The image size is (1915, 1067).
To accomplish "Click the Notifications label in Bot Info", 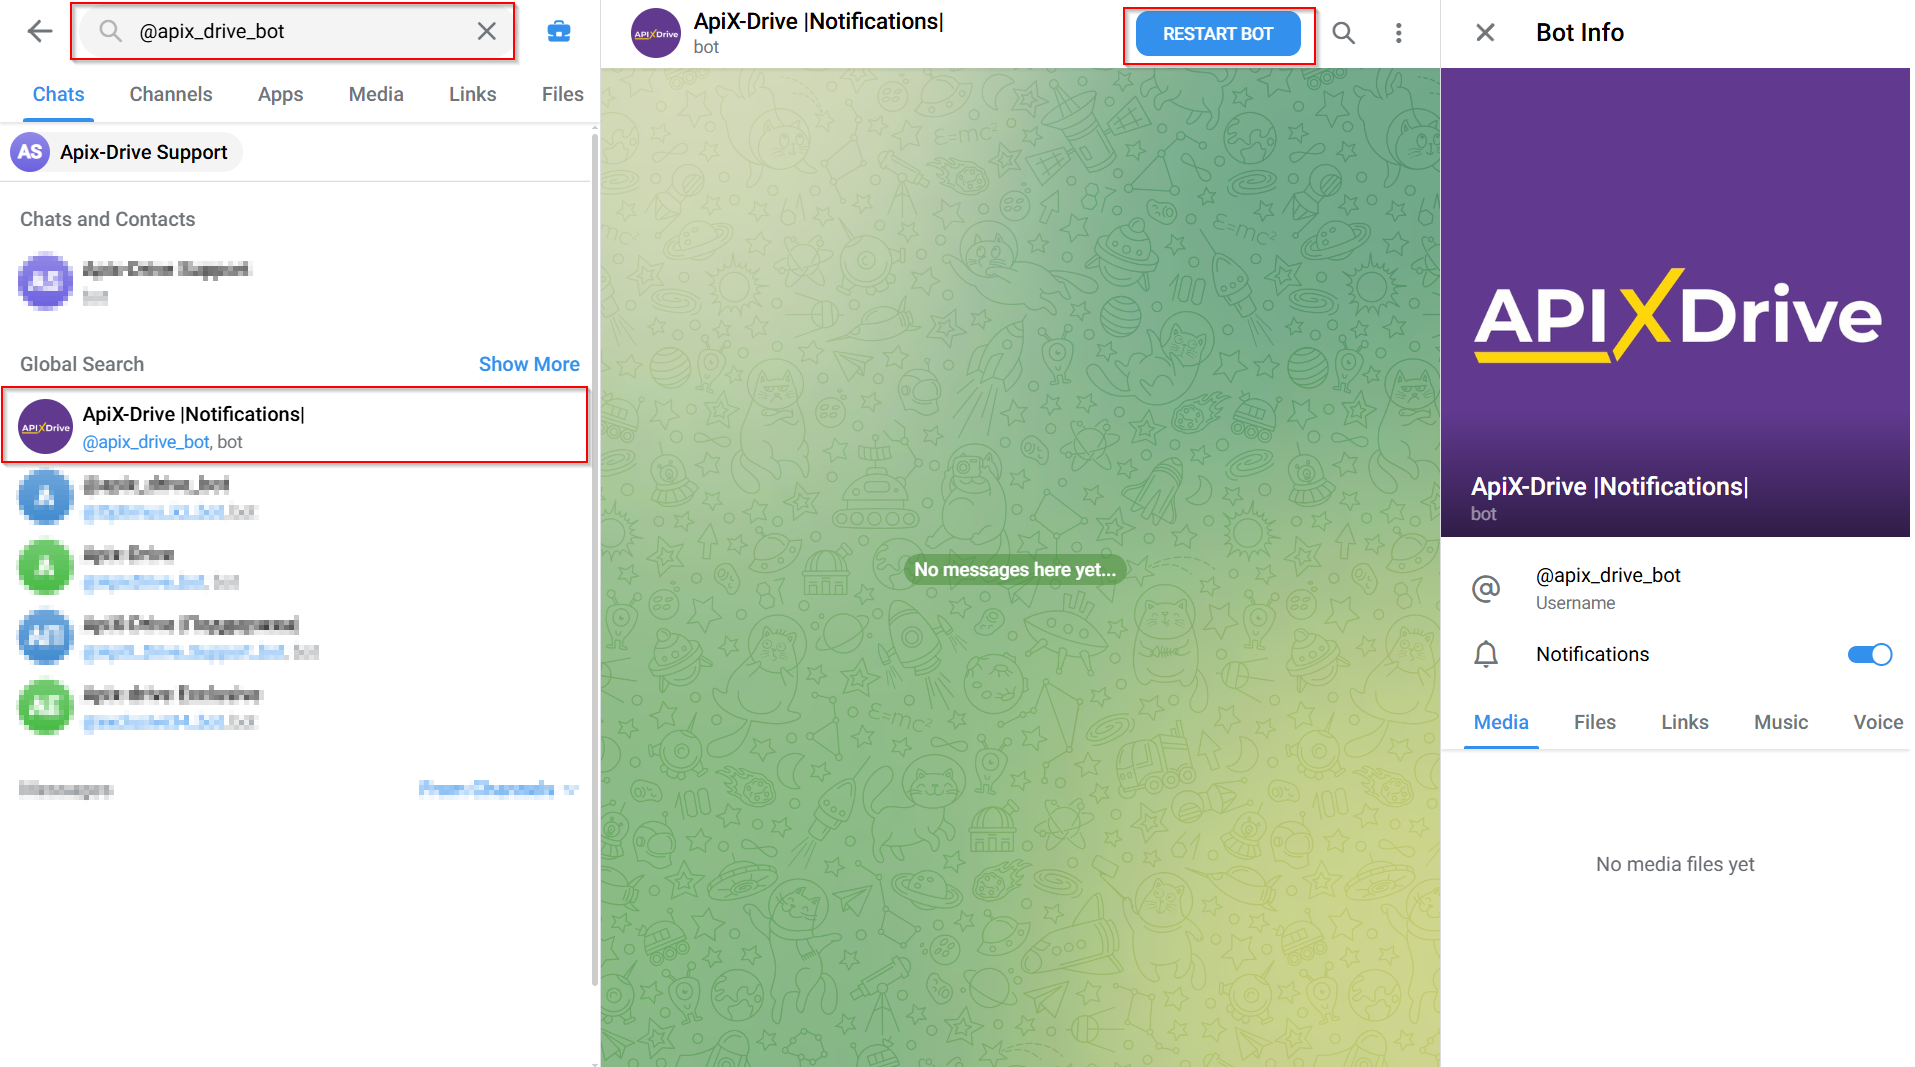I will [1592, 654].
